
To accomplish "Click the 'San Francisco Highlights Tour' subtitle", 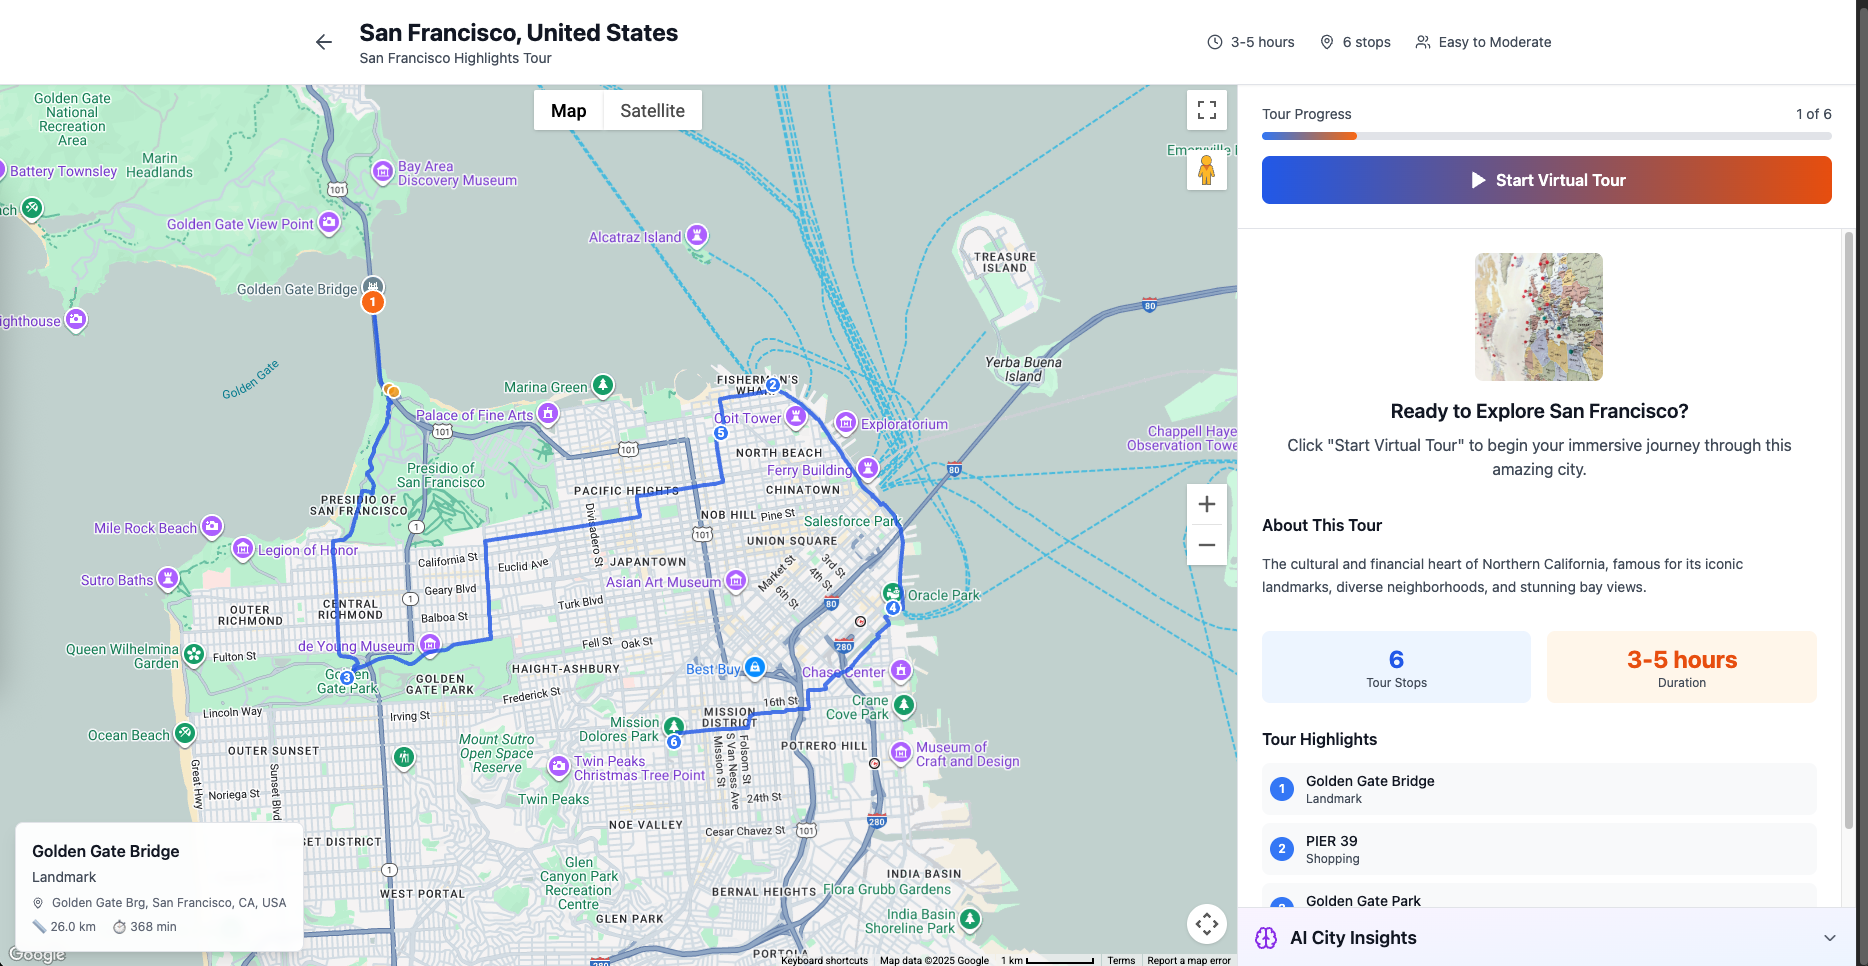I will [455, 58].
